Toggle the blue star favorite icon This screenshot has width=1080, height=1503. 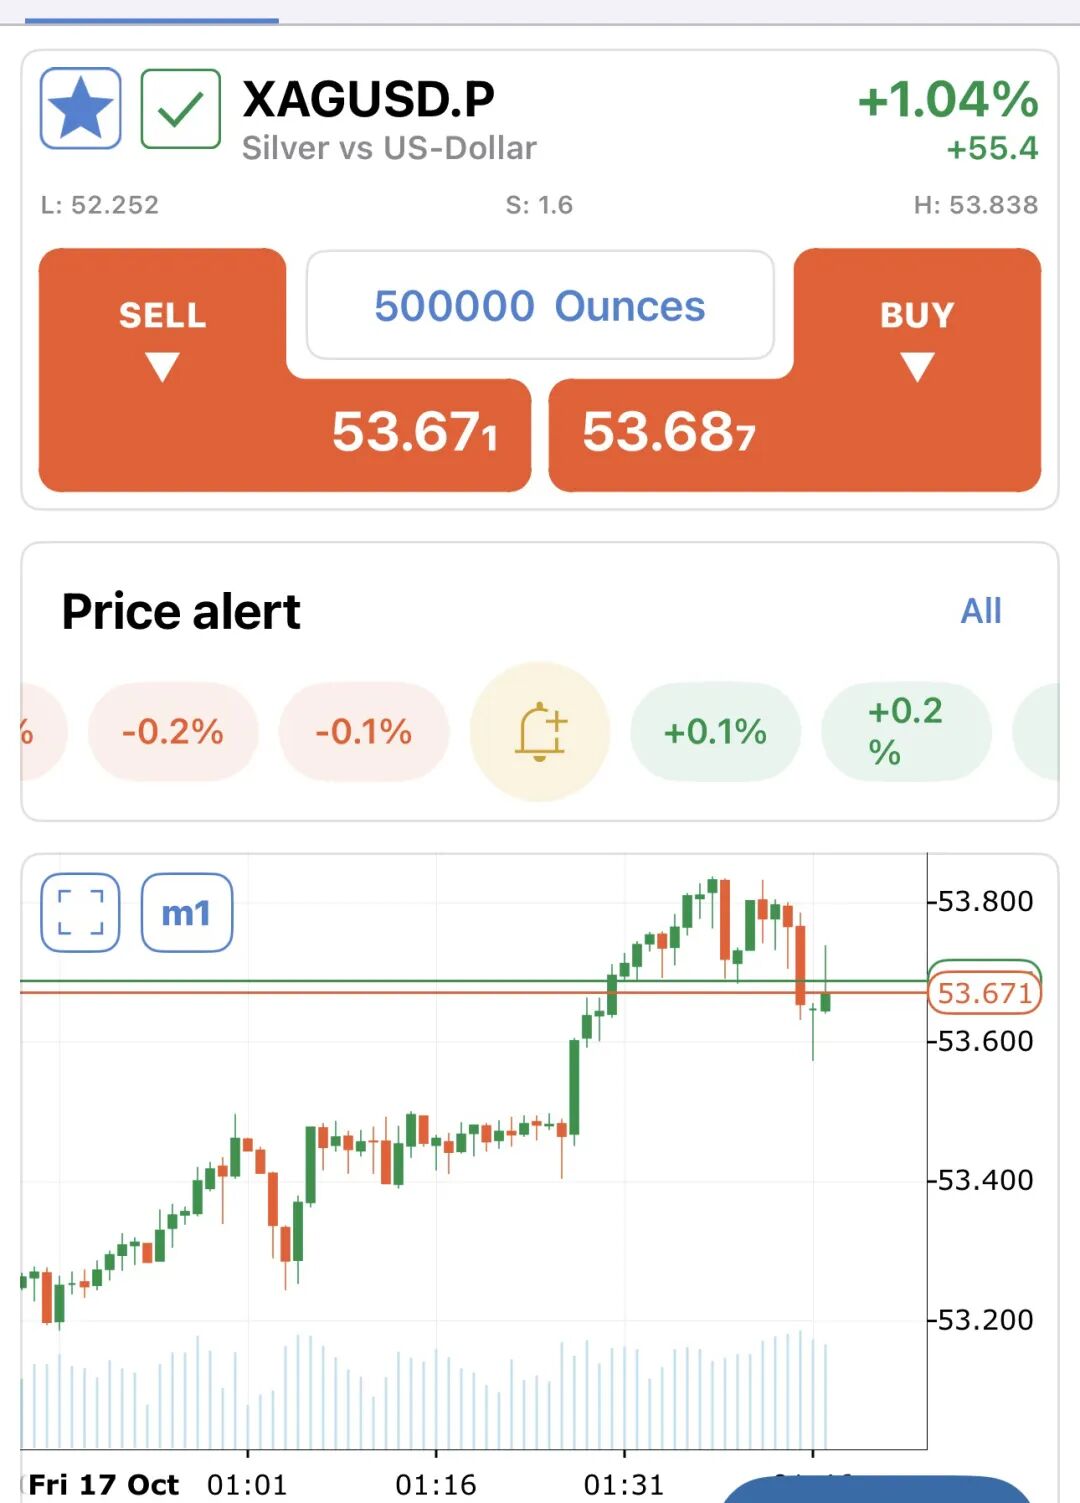81,108
